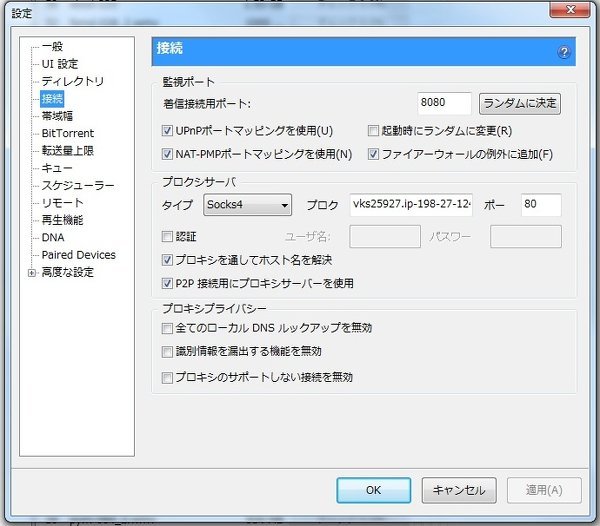
Task: Click the ランダムに決定 button
Action: coord(520,103)
